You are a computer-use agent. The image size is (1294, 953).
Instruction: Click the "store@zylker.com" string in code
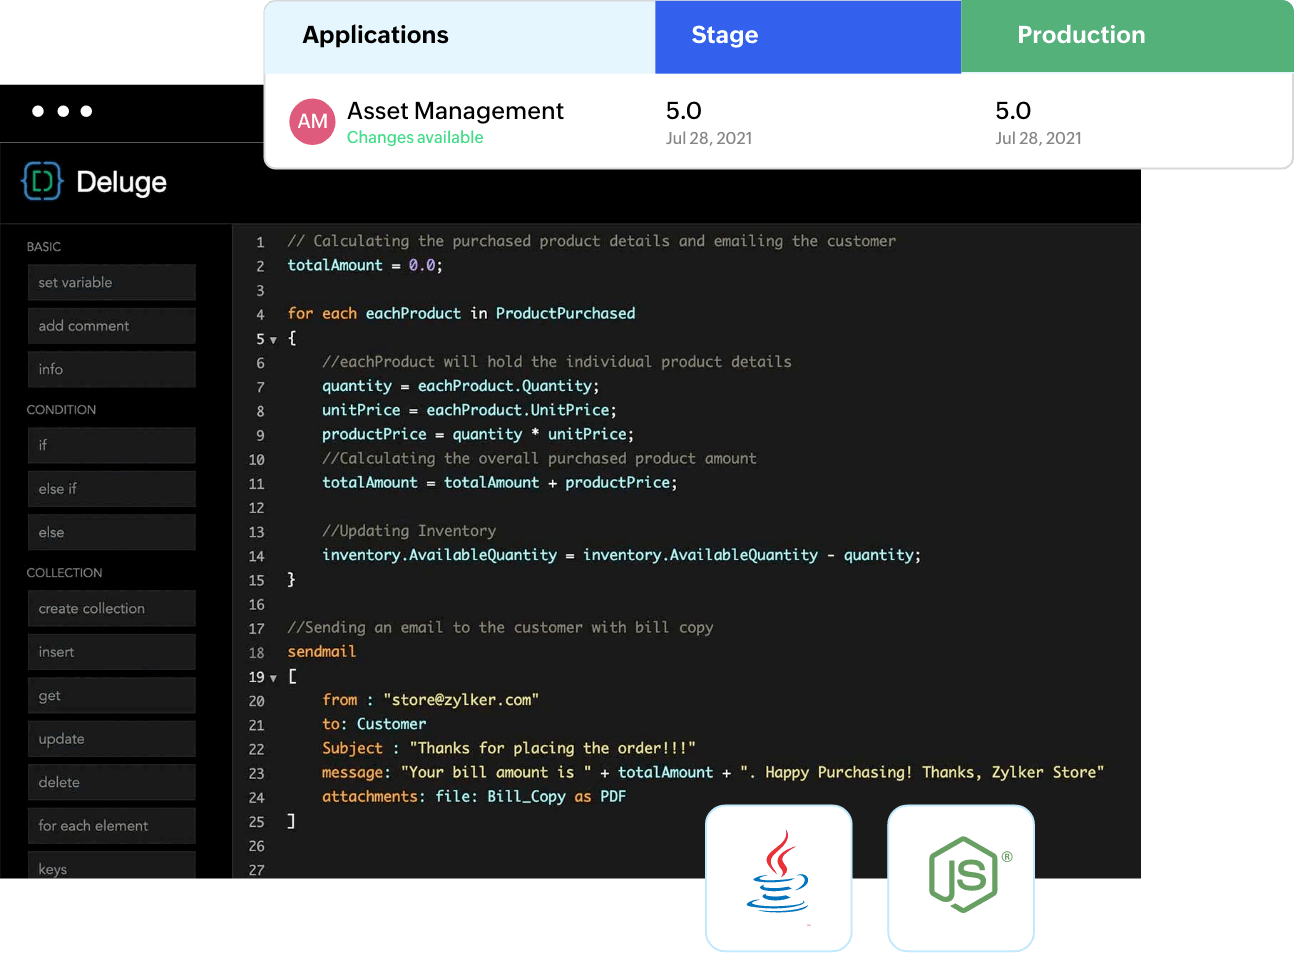(461, 700)
